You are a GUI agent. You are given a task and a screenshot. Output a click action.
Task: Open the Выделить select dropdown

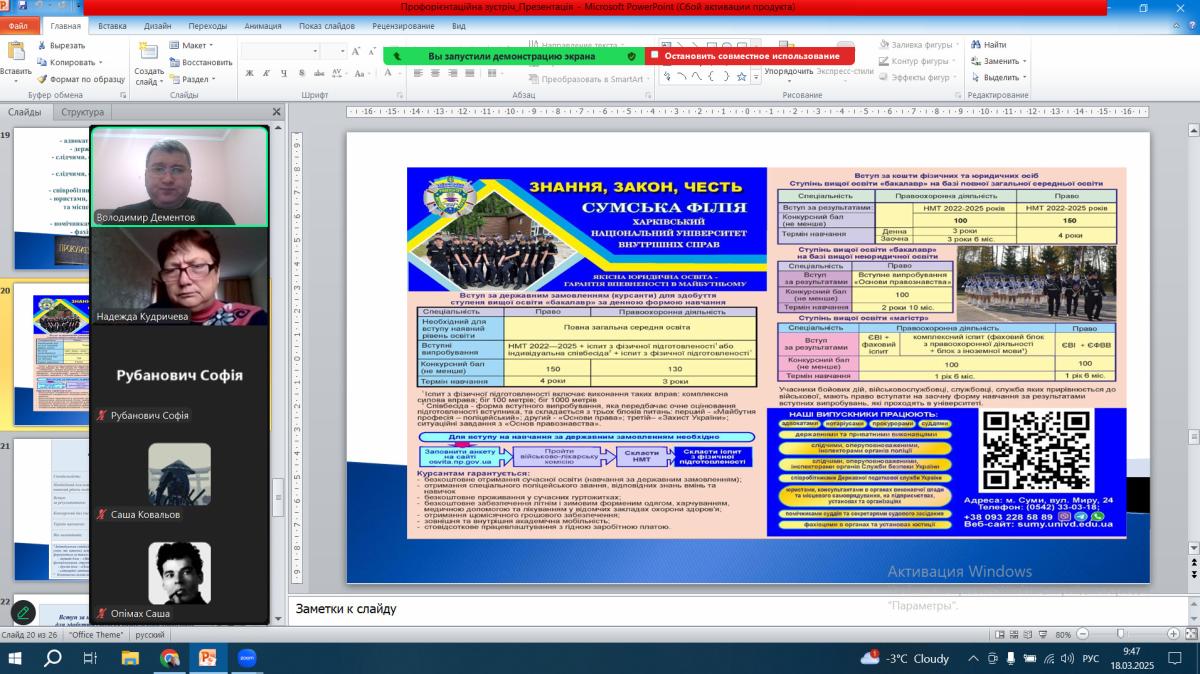pyautogui.click(x=1000, y=78)
